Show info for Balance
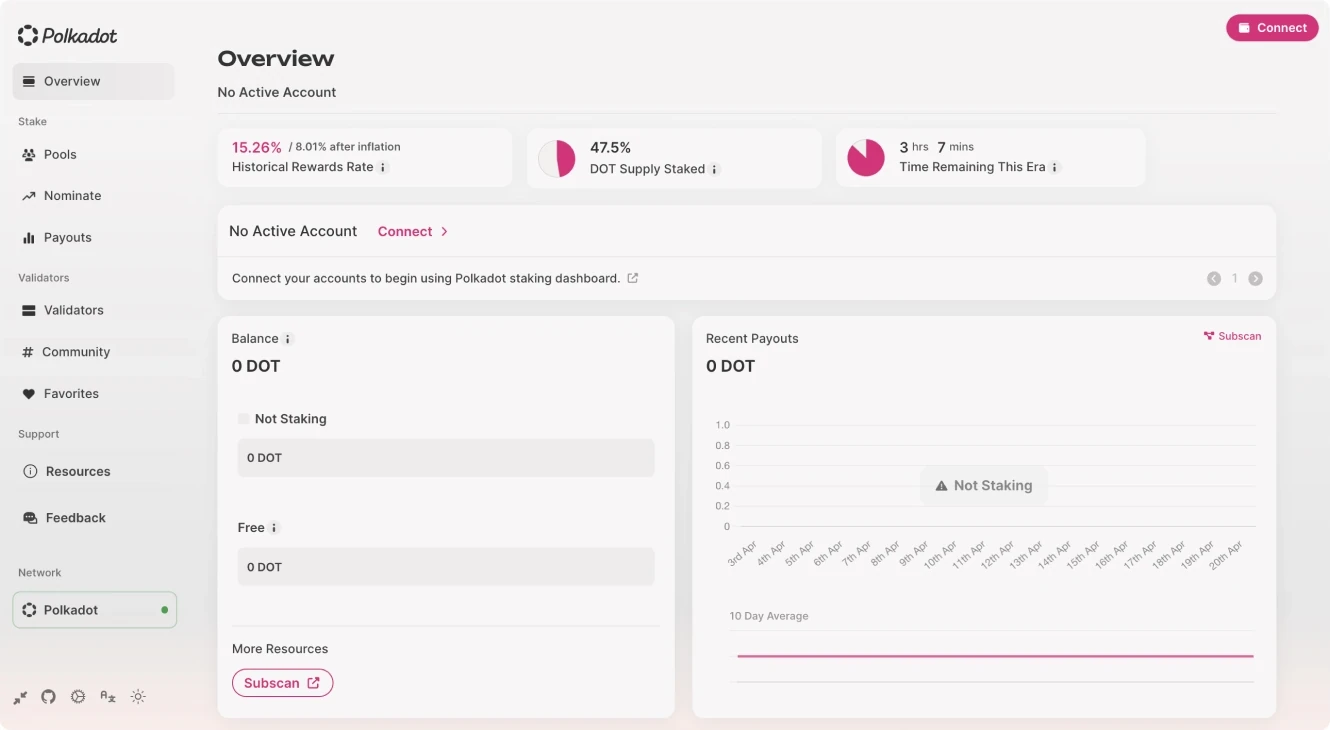Screen dimensions: 1330x730 pyautogui.click(x=288, y=339)
